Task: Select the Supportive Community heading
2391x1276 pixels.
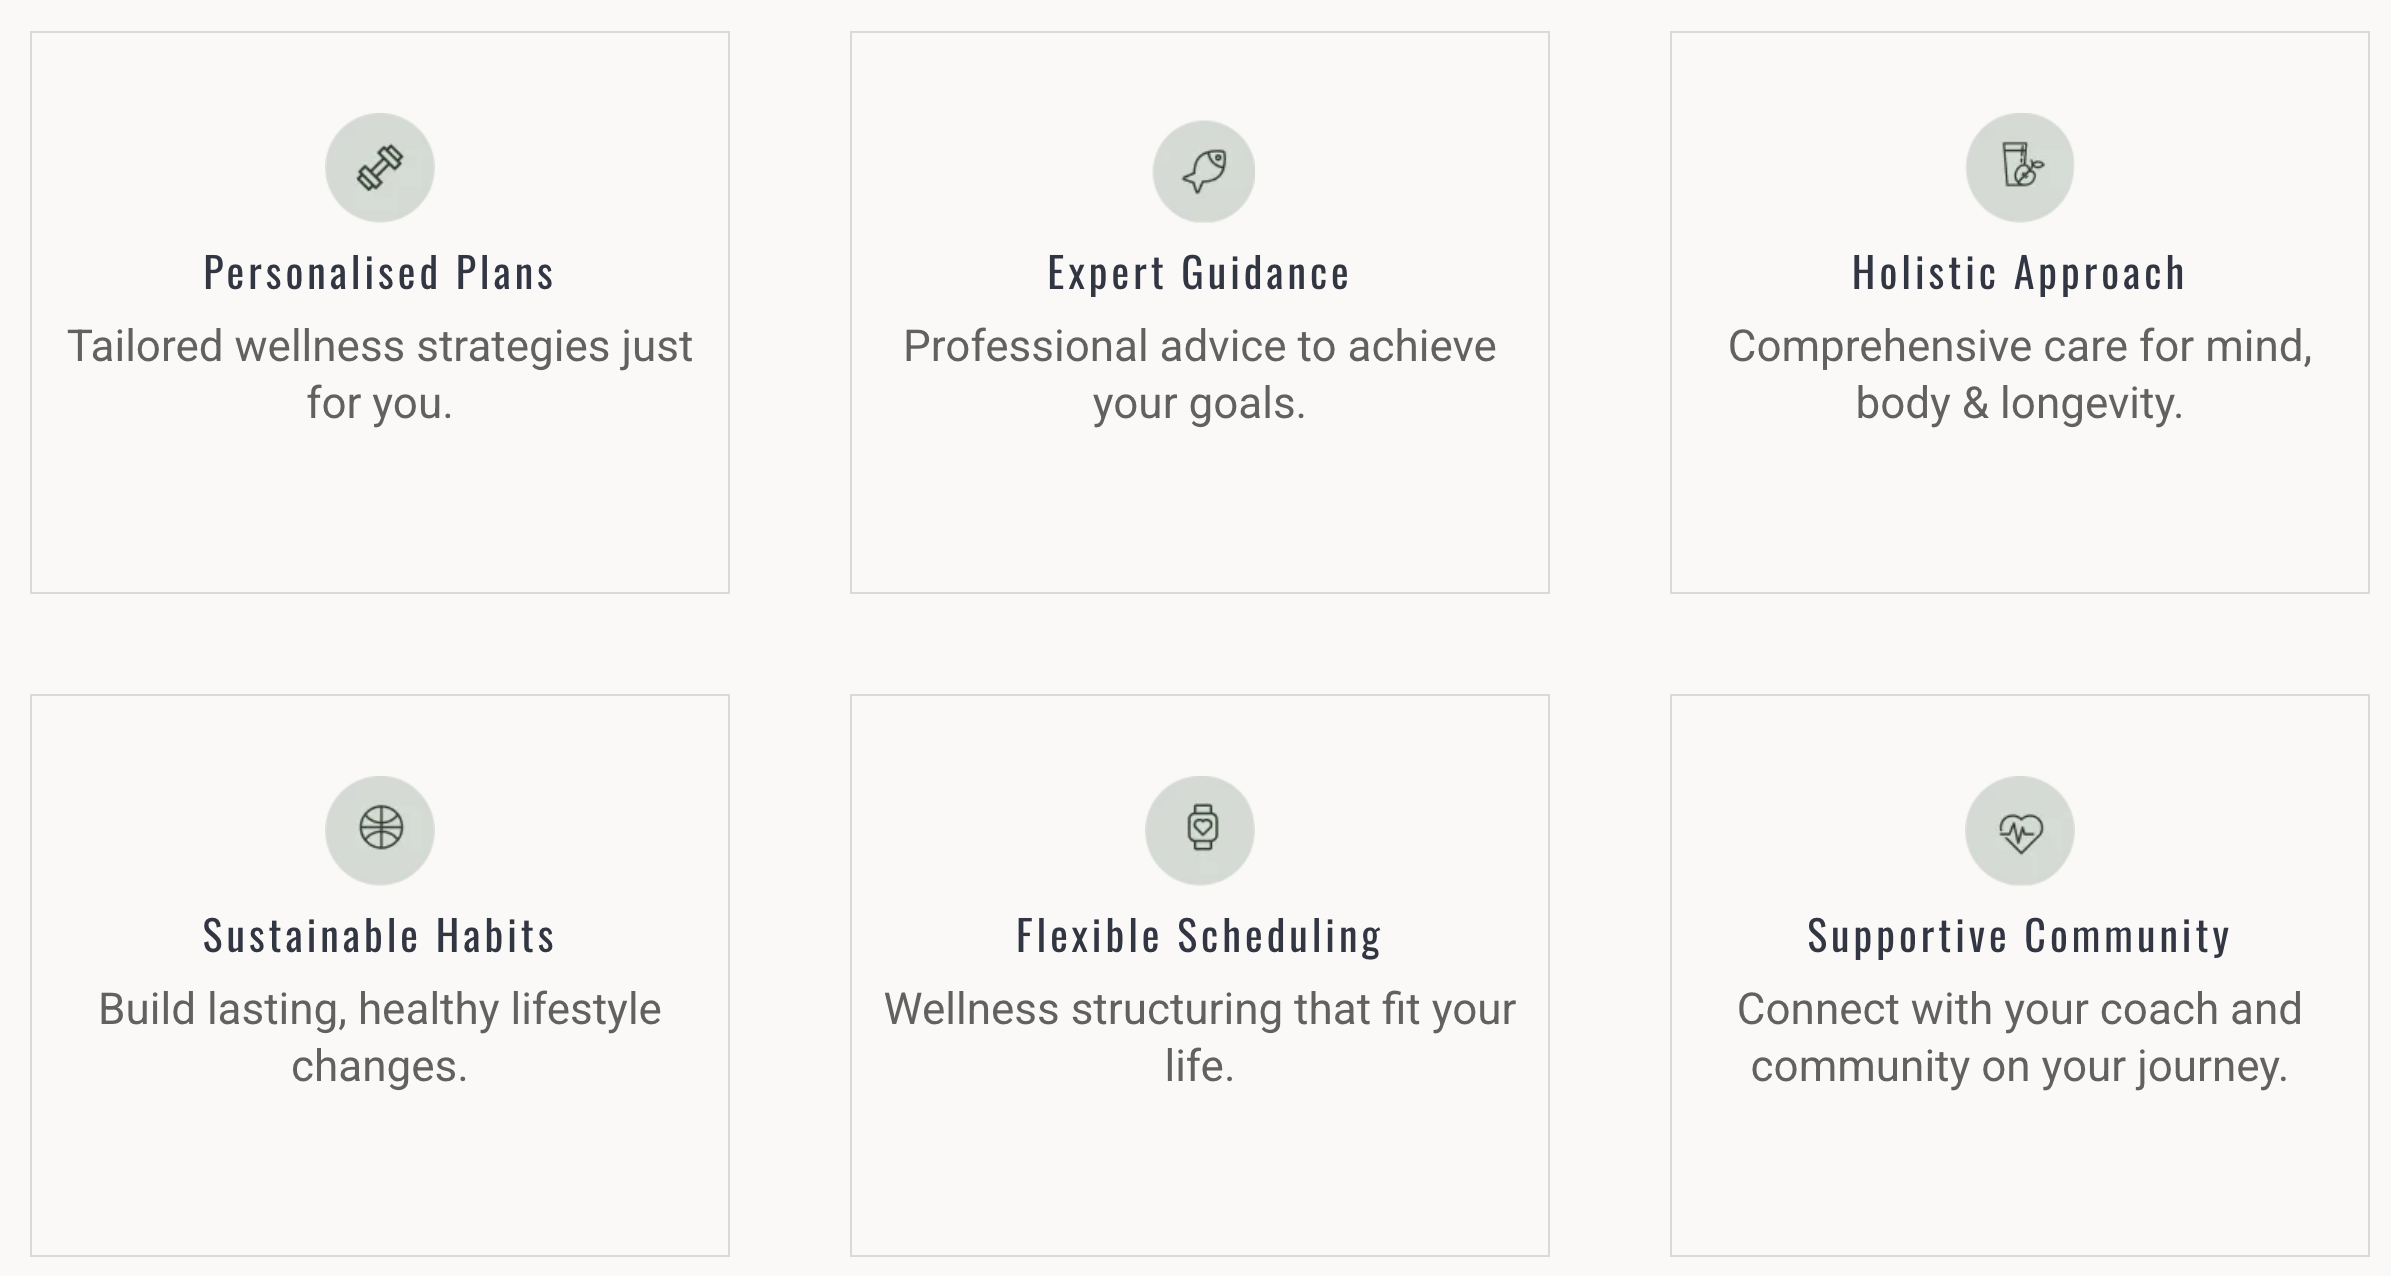Action: [x=2019, y=936]
